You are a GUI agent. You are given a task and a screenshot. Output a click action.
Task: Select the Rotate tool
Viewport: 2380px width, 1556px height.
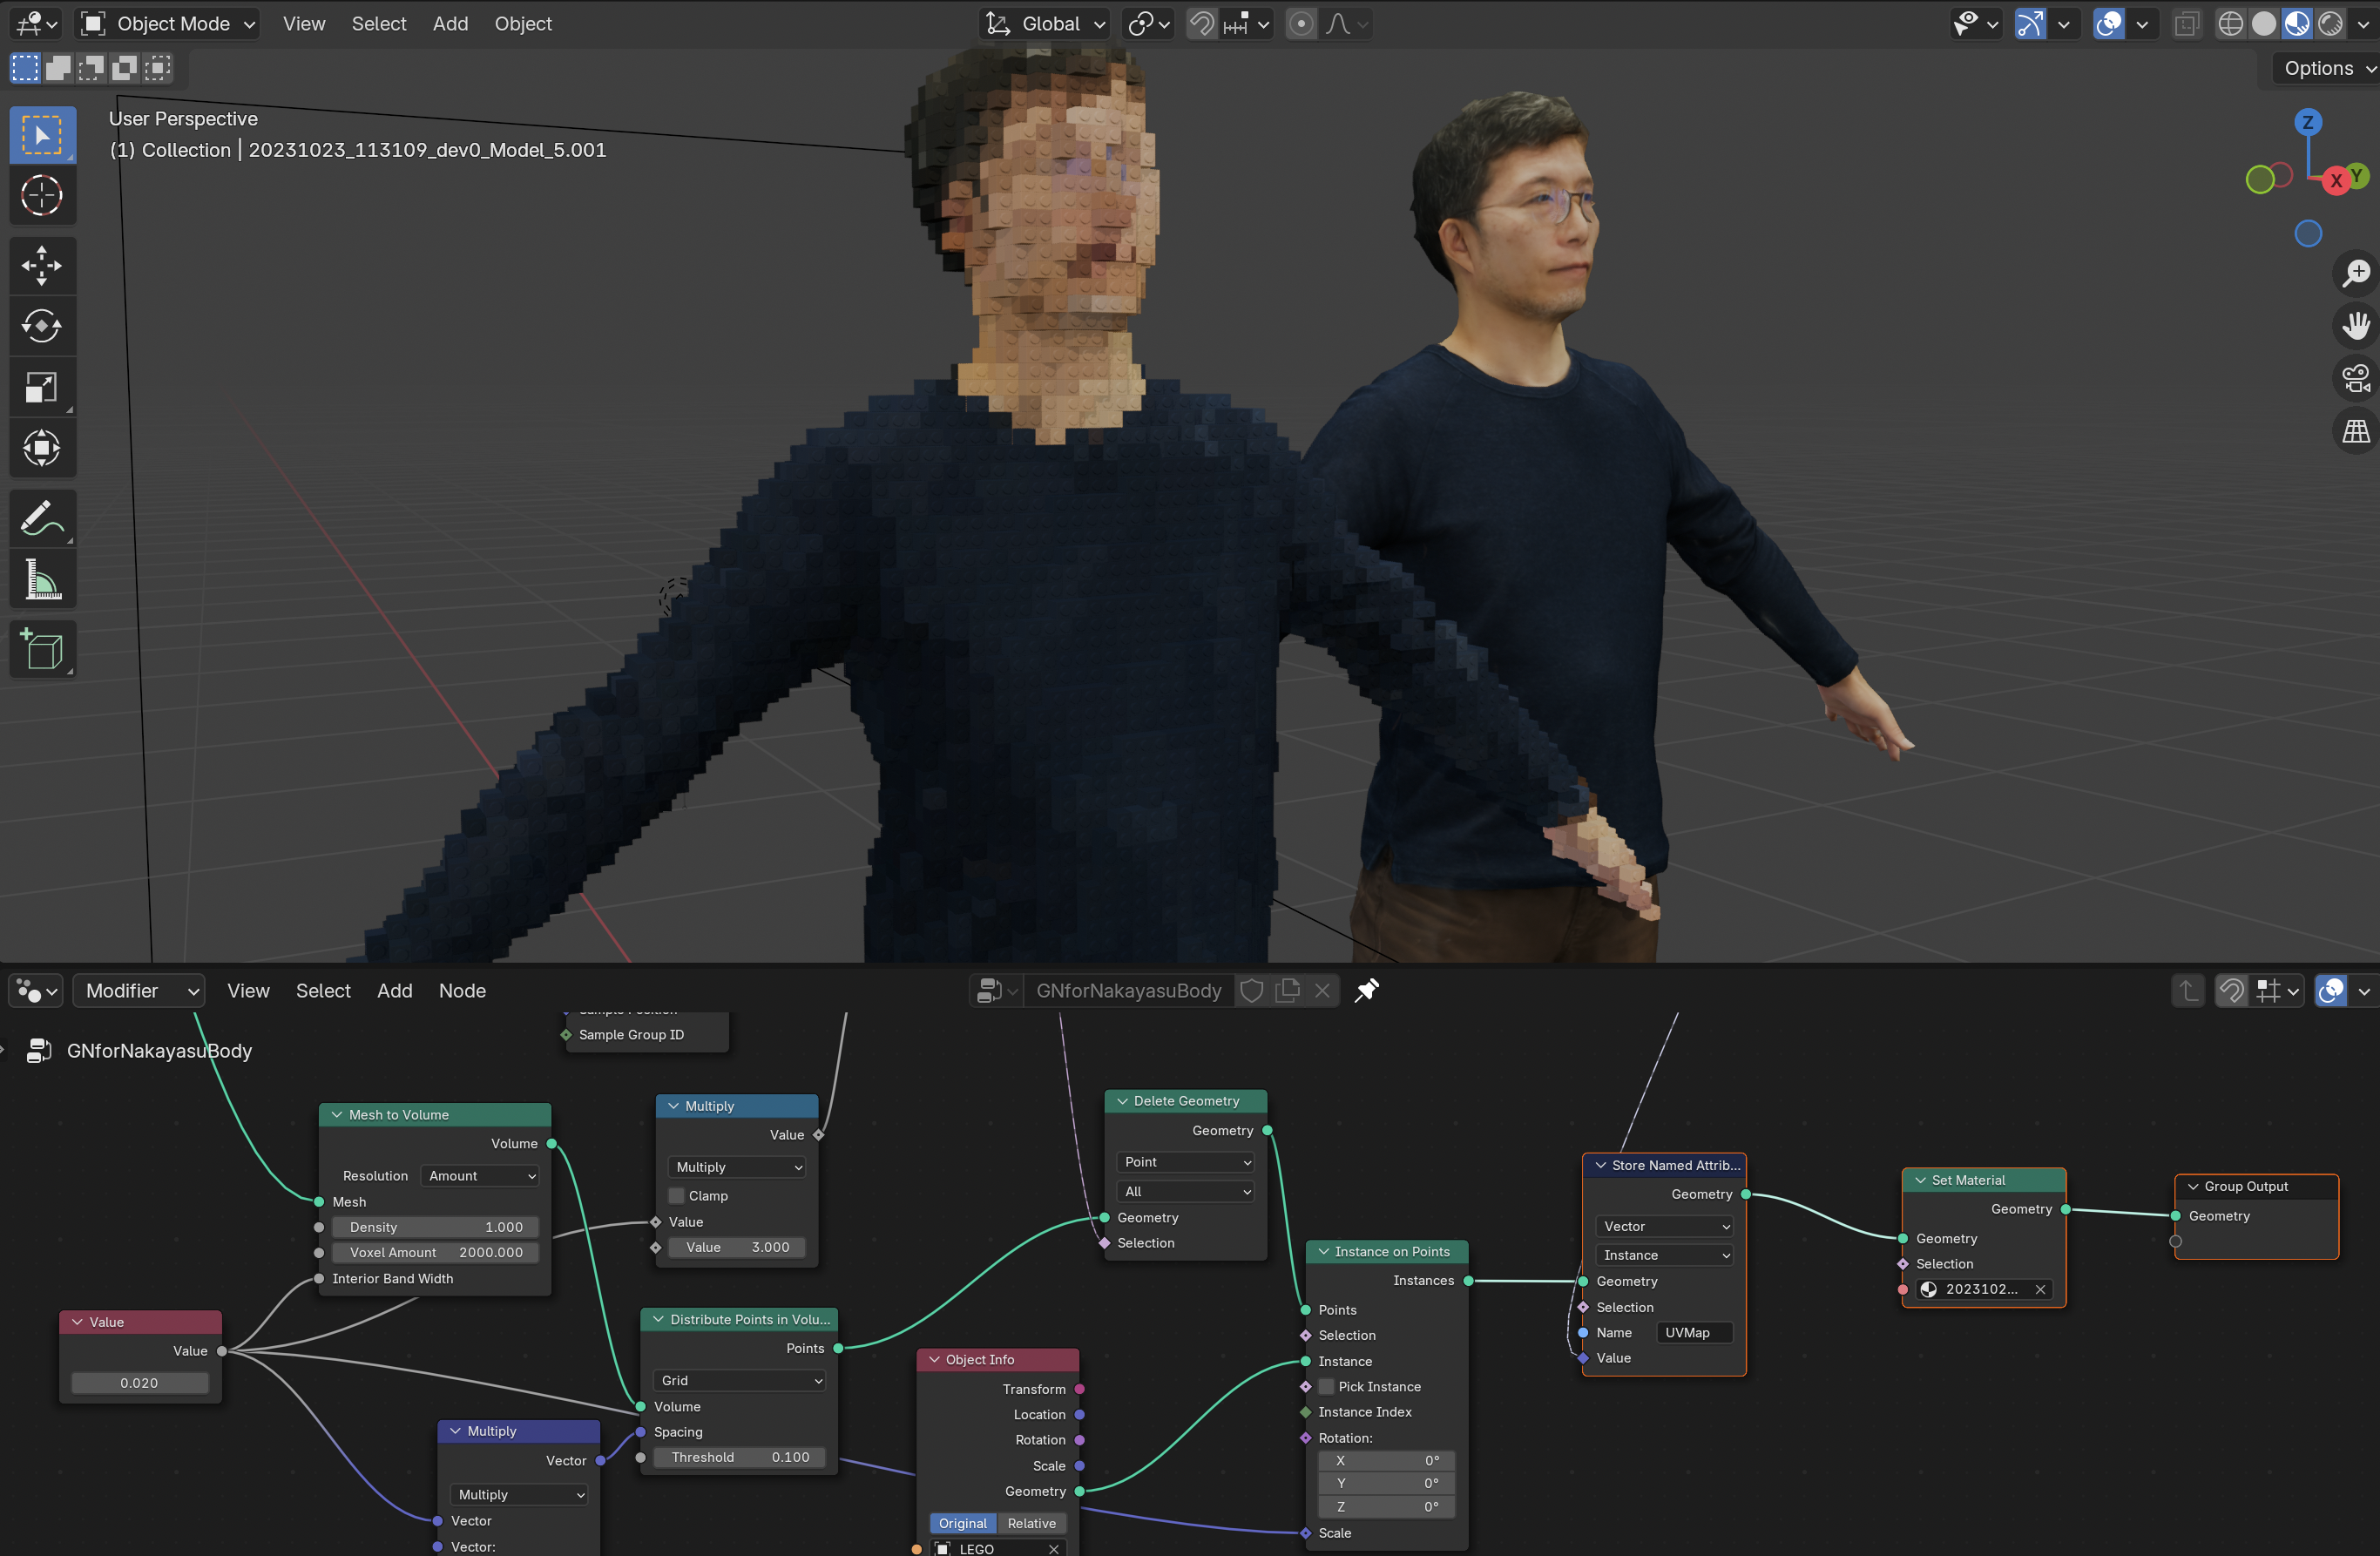41,326
